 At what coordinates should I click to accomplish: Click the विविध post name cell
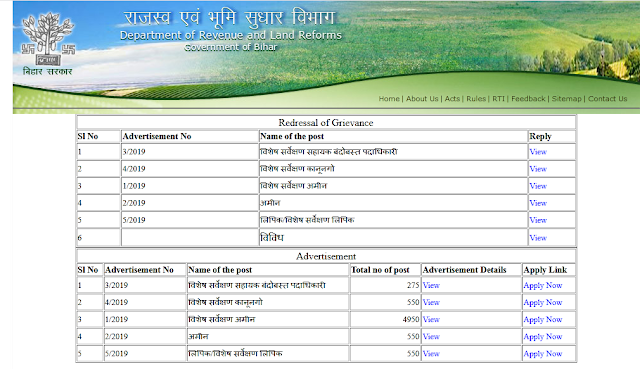click(393, 238)
